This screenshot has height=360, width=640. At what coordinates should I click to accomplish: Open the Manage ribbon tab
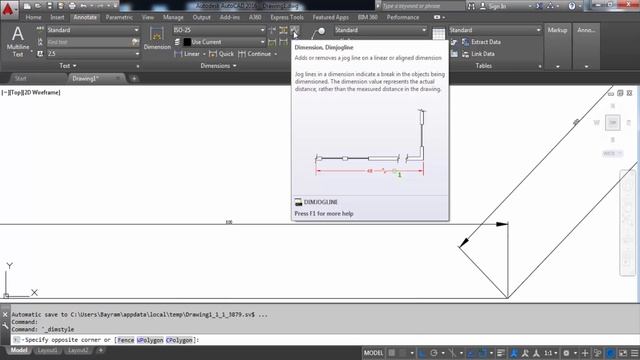click(173, 18)
